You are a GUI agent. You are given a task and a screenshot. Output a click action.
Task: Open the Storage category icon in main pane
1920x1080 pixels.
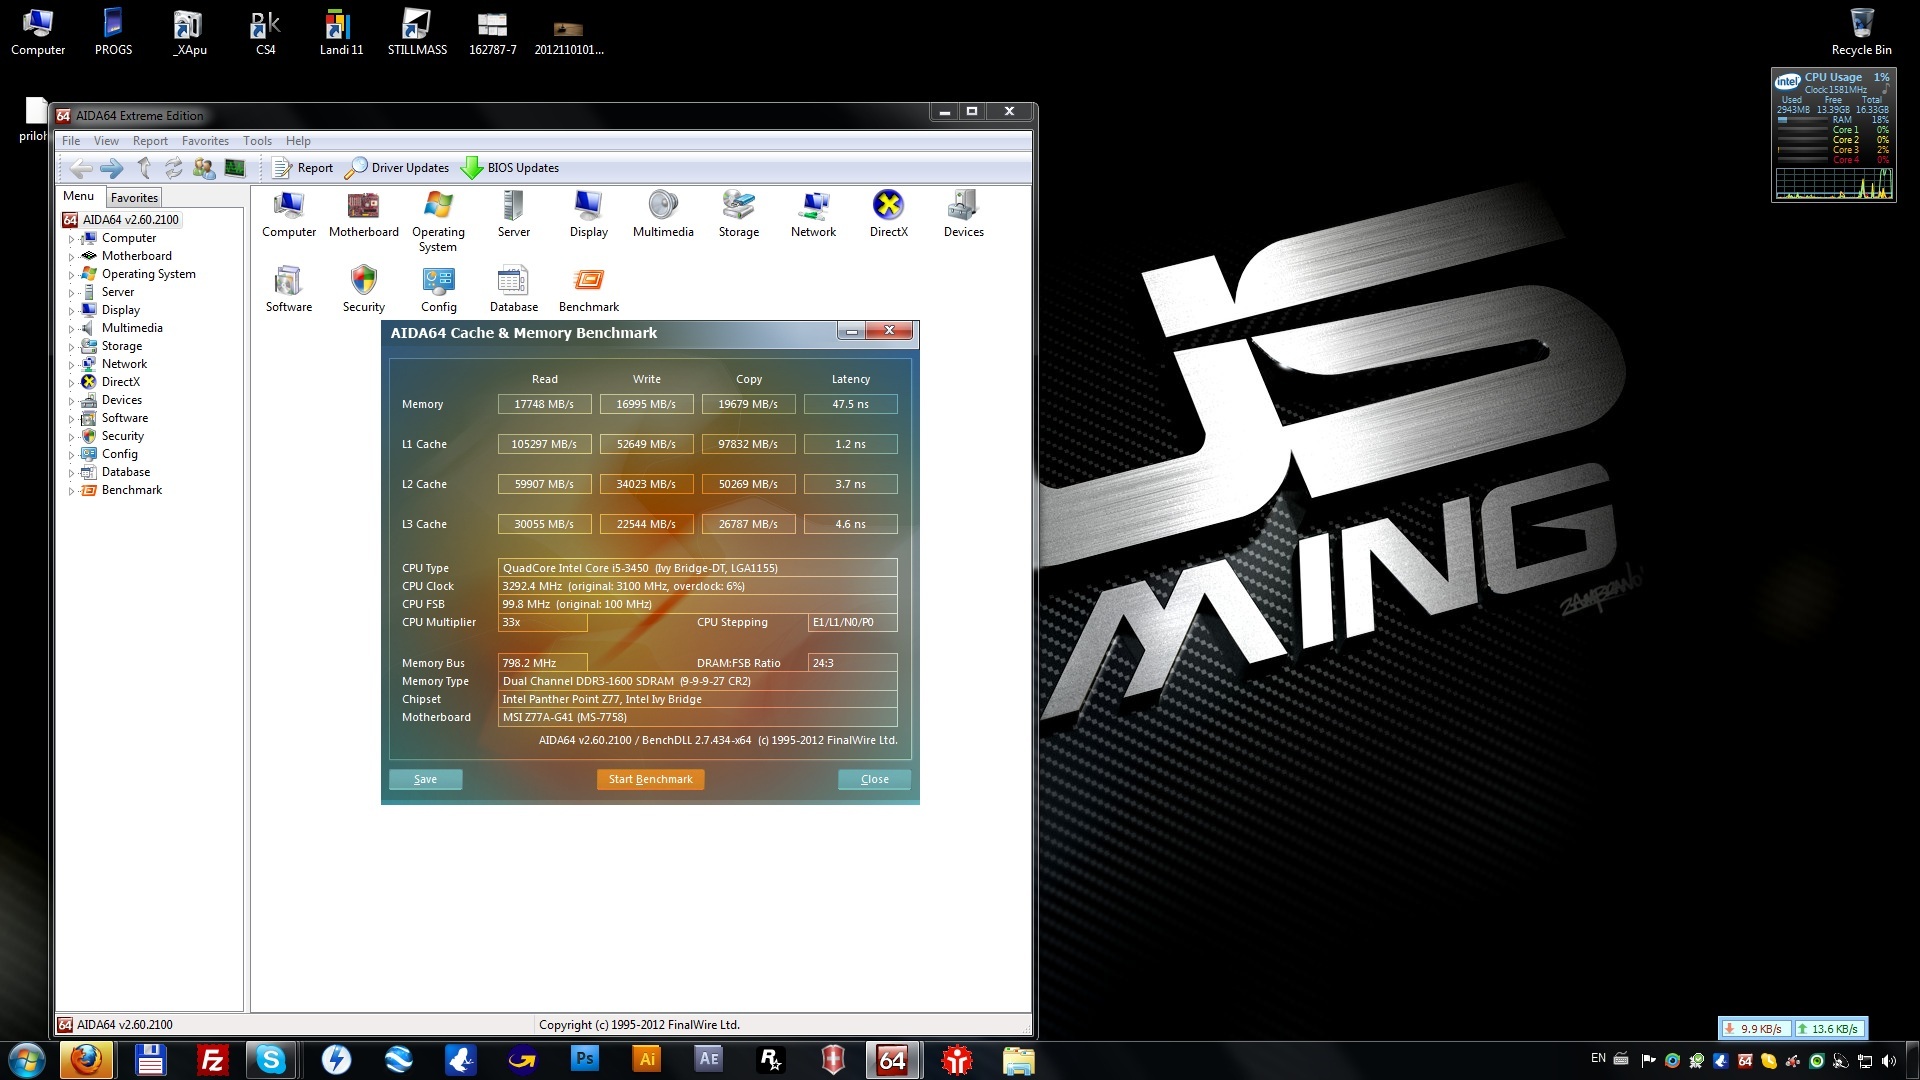click(738, 213)
